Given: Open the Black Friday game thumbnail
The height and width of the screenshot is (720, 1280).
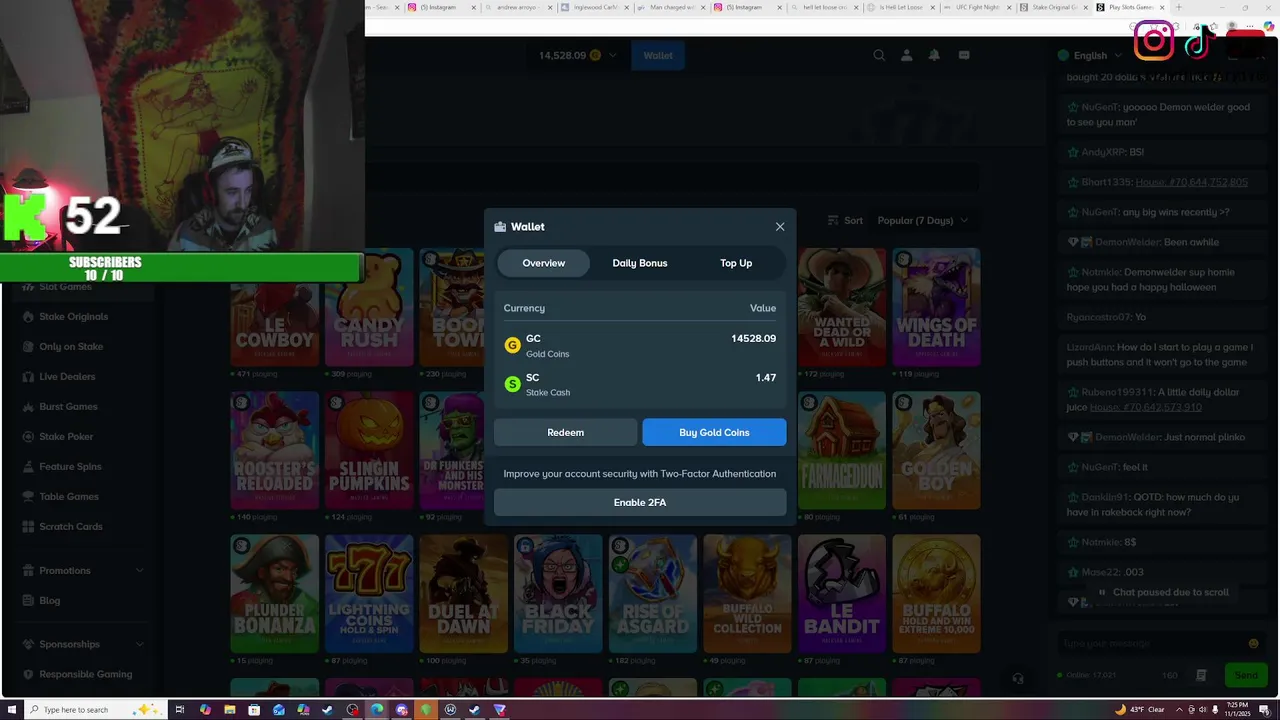Looking at the screenshot, I should [x=558, y=593].
